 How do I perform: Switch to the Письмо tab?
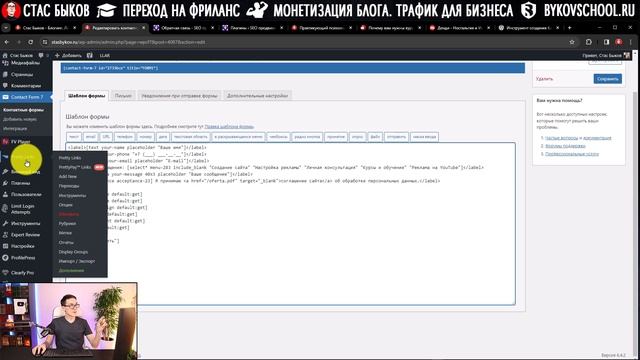click(x=123, y=96)
